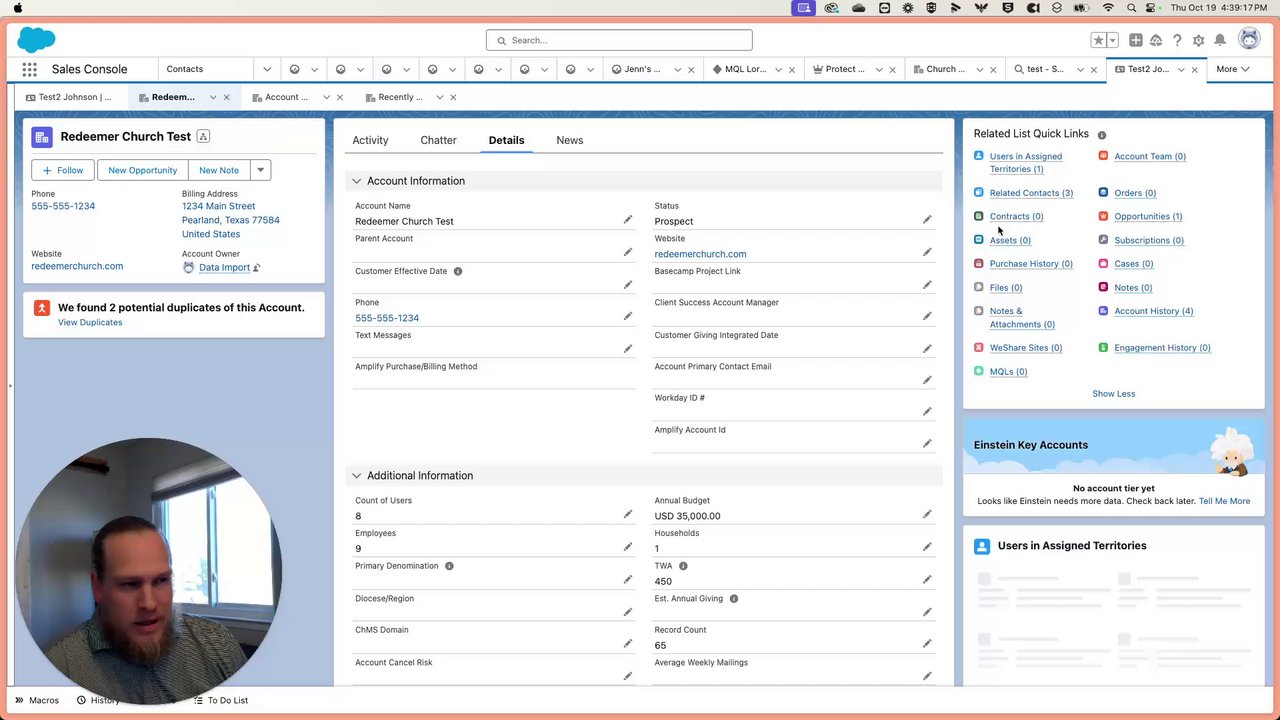This screenshot has width=1280, height=720.
Task: Open the Test2 Jo tab actions chevron
Action: (x=1181, y=69)
